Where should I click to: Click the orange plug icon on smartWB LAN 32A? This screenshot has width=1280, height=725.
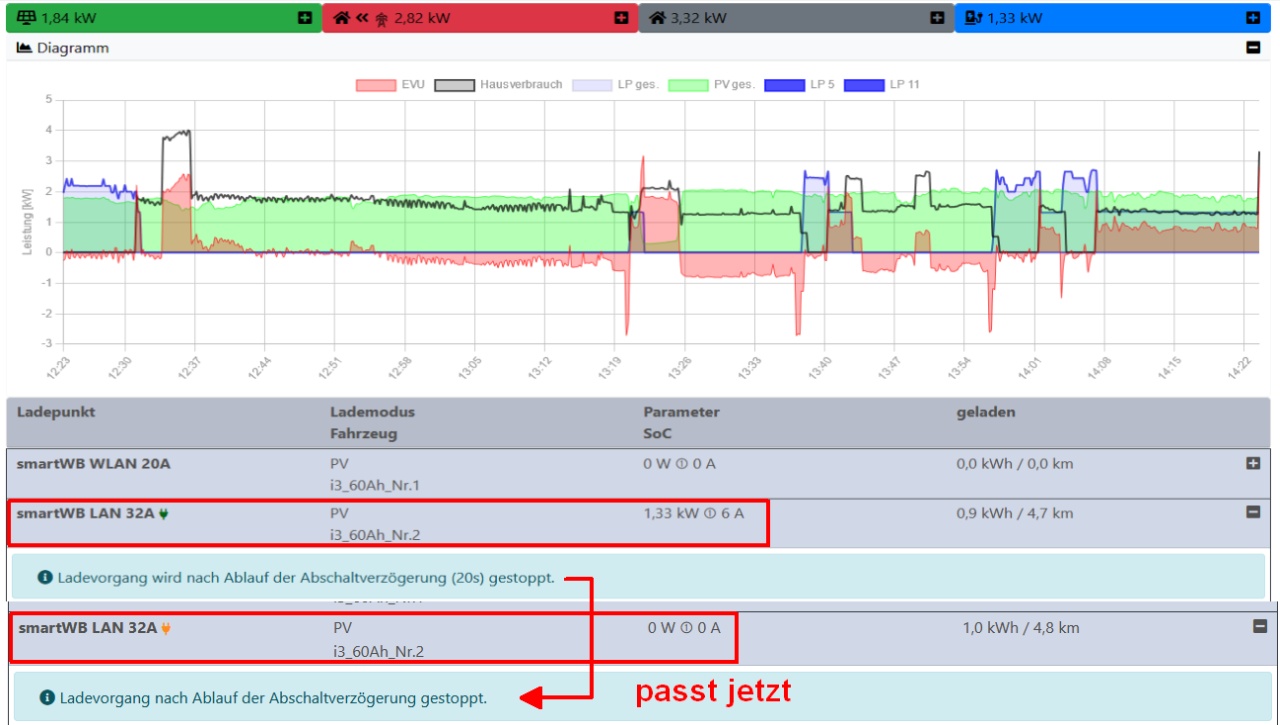click(x=166, y=629)
